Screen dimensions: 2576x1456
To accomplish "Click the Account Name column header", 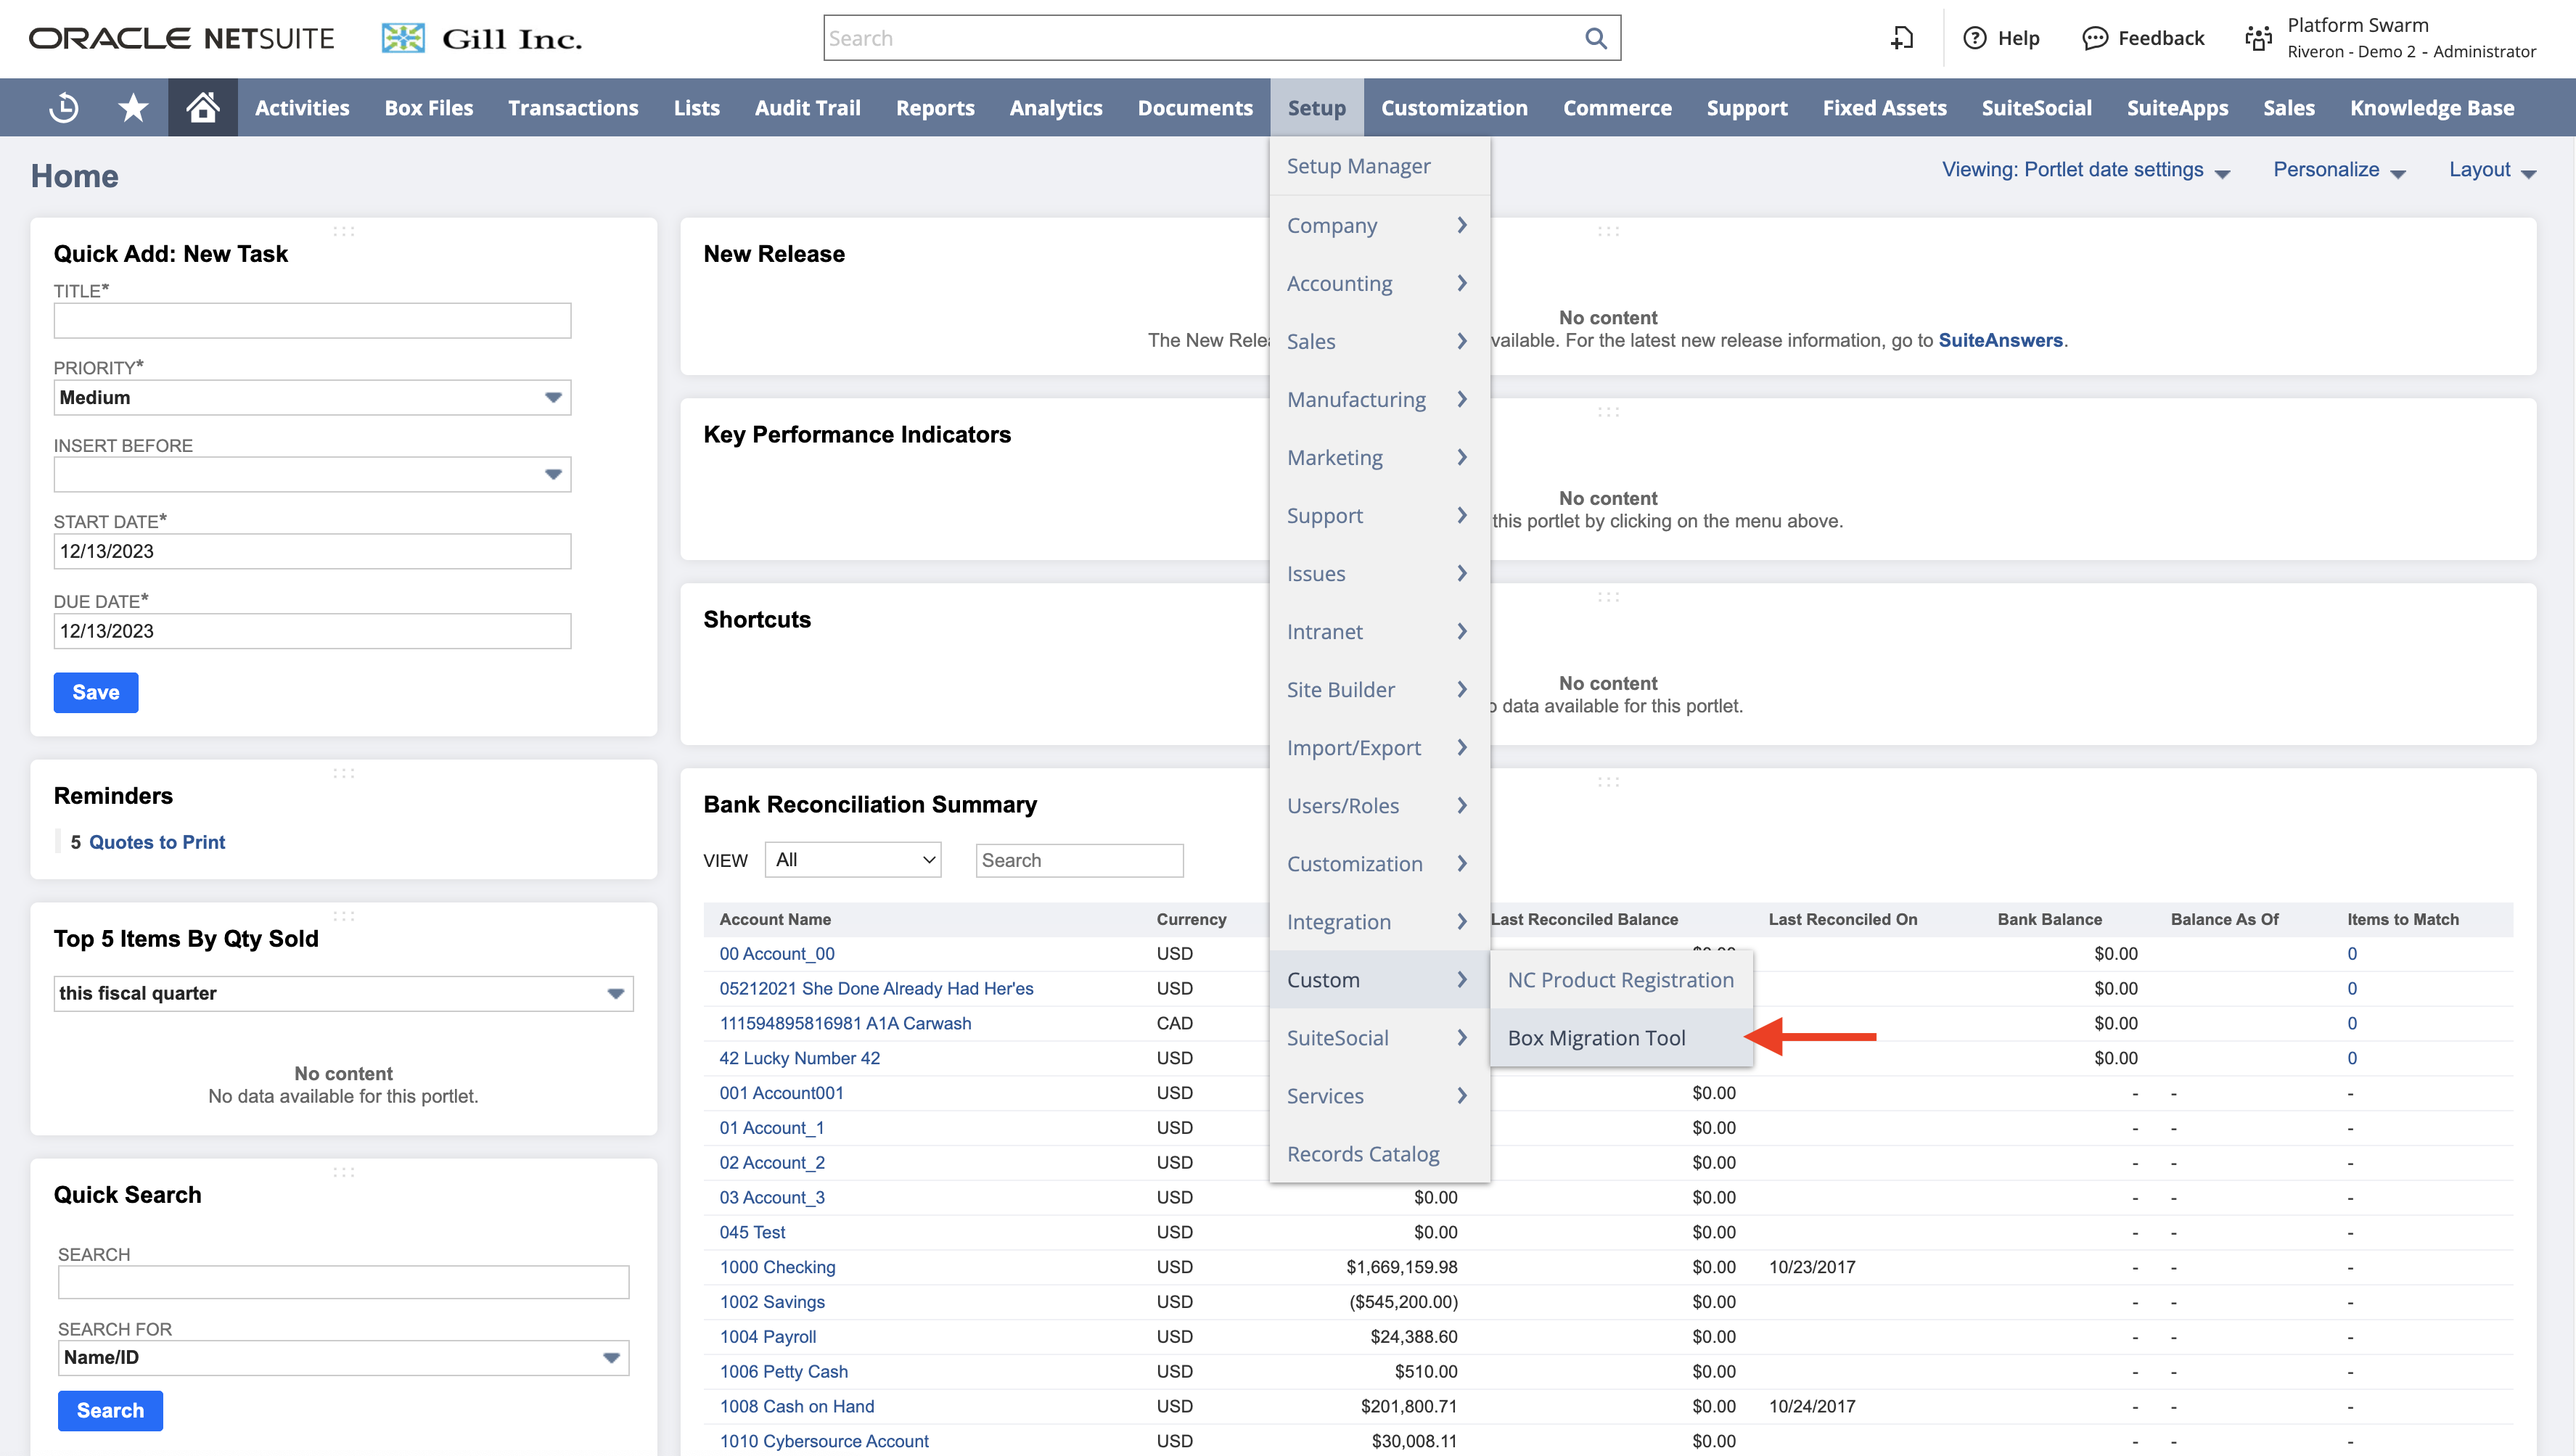I will [x=775, y=919].
